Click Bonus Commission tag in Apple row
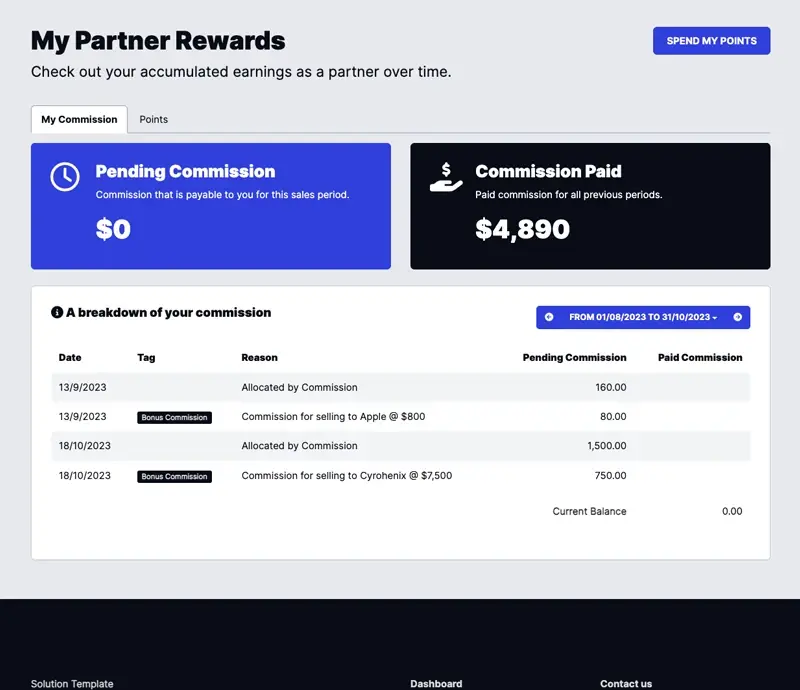Image resolution: width=800 pixels, height=690 pixels. (x=174, y=417)
